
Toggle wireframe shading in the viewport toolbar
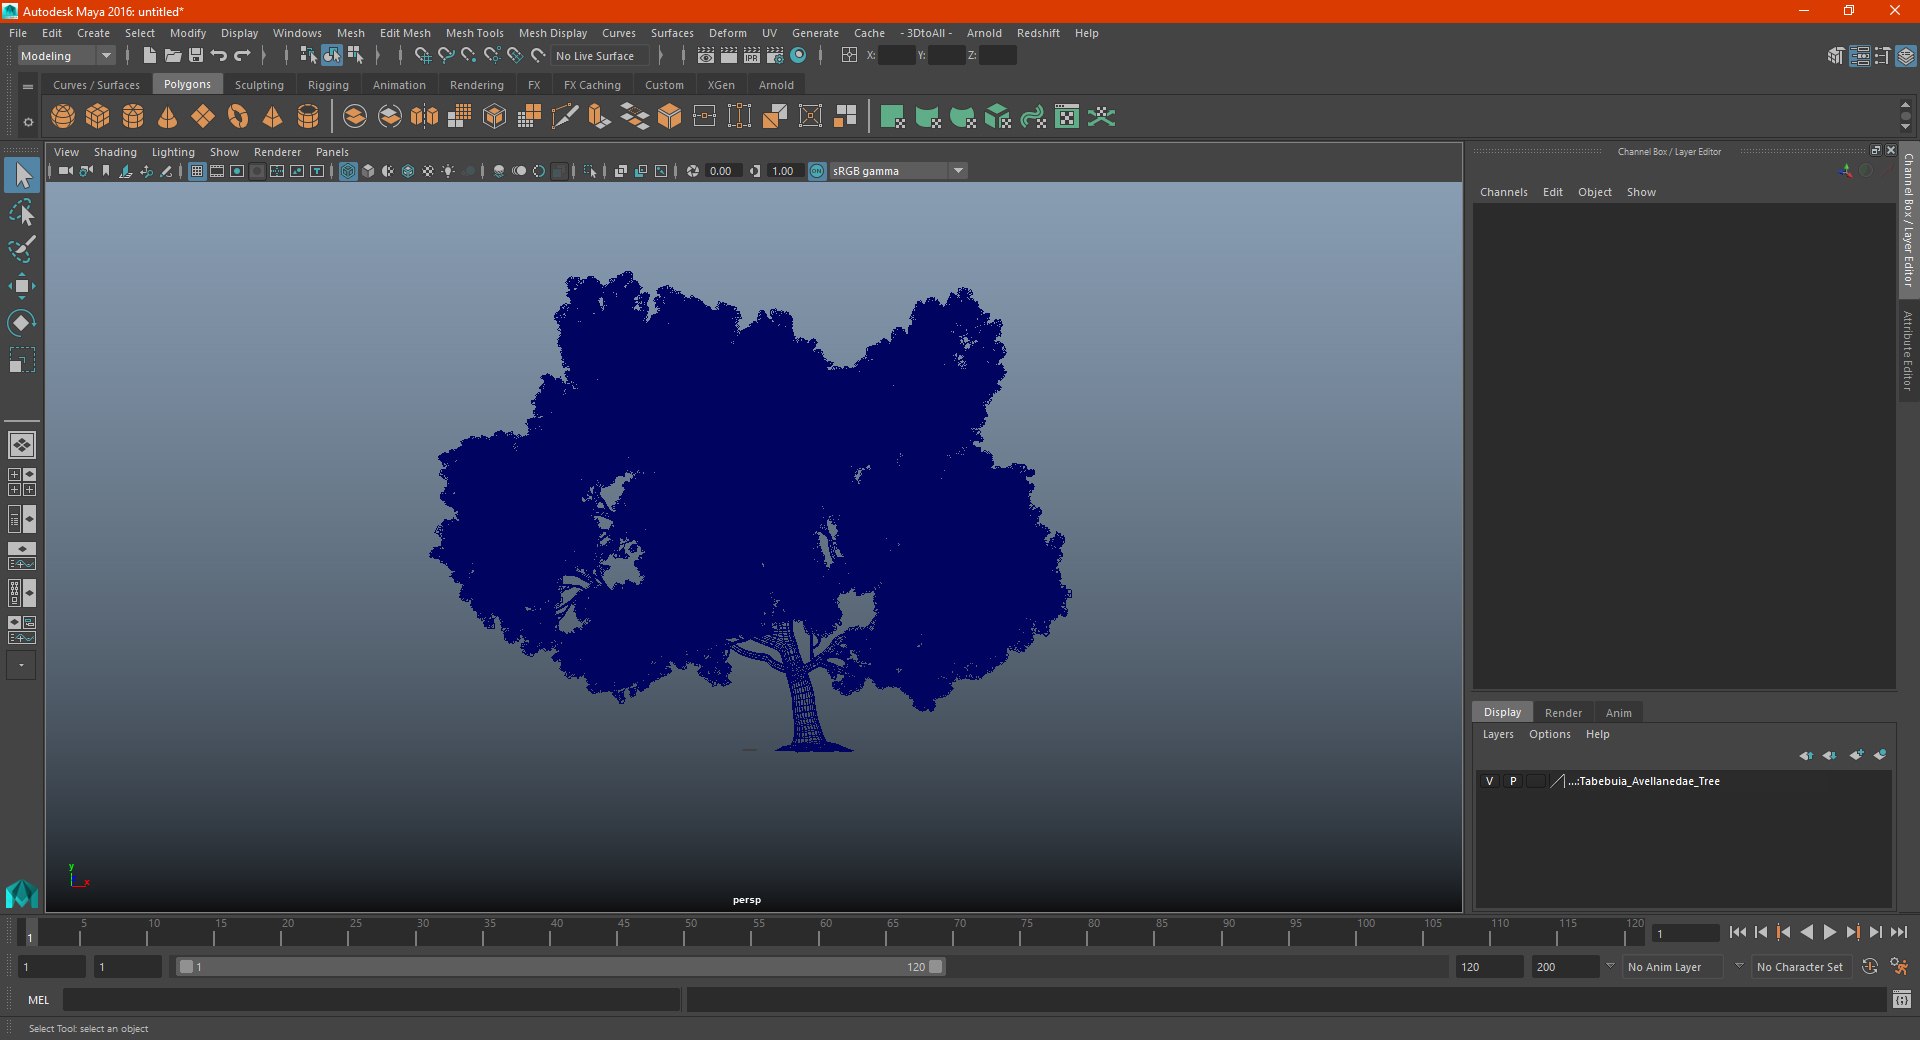click(348, 171)
